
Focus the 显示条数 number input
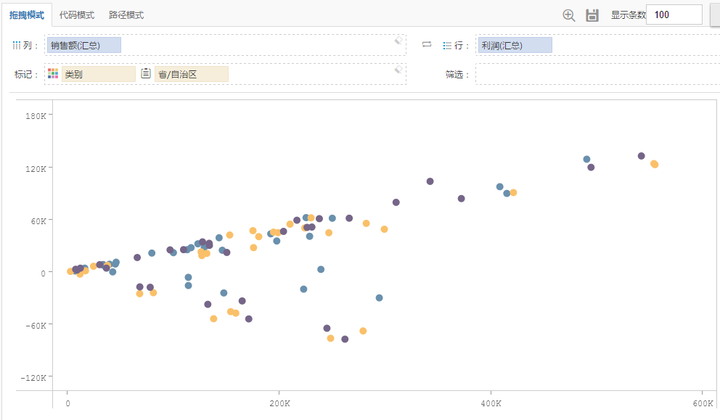[x=674, y=15]
